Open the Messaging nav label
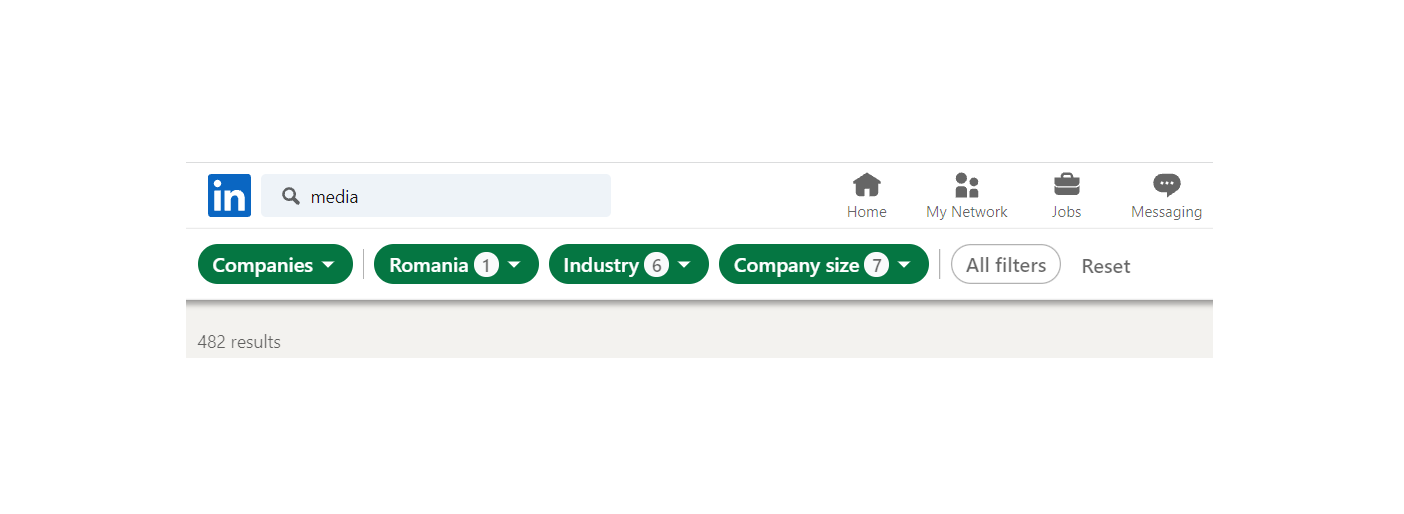Screen dimensions: 1404x514 tap(1166, 212)
